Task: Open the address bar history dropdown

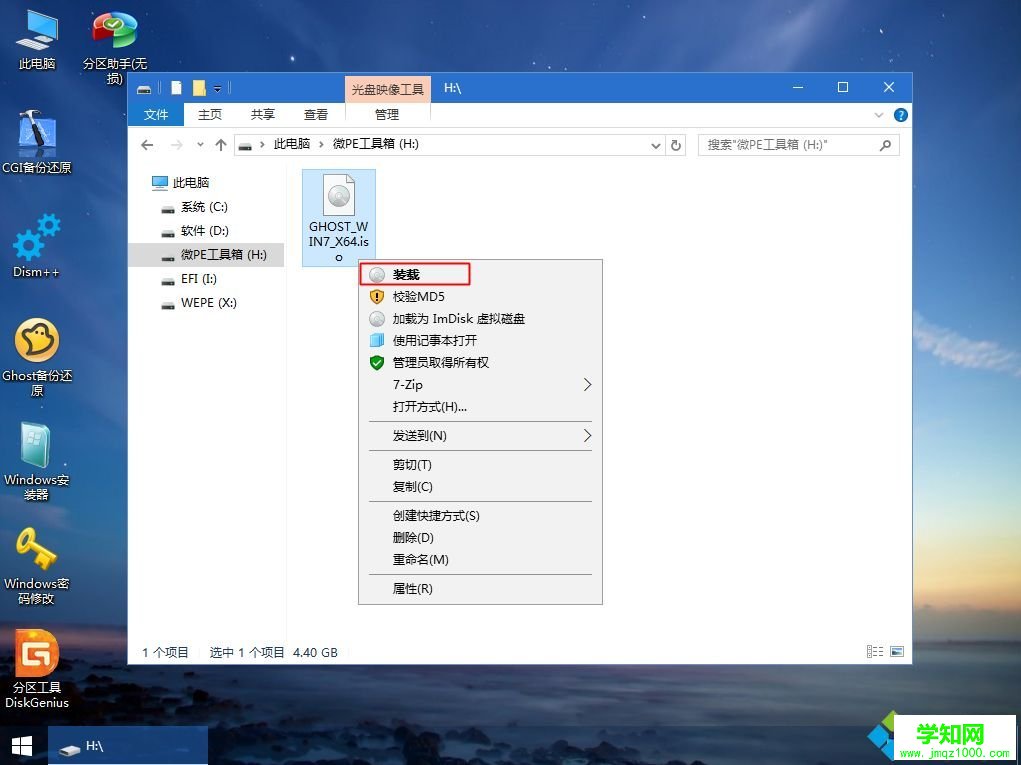Action: [655, 145]
